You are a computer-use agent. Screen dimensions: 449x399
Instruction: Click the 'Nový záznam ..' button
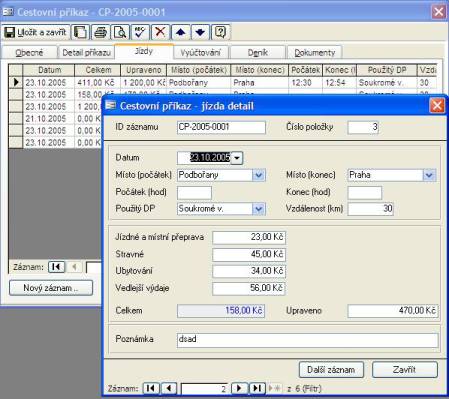pos(51,288)
